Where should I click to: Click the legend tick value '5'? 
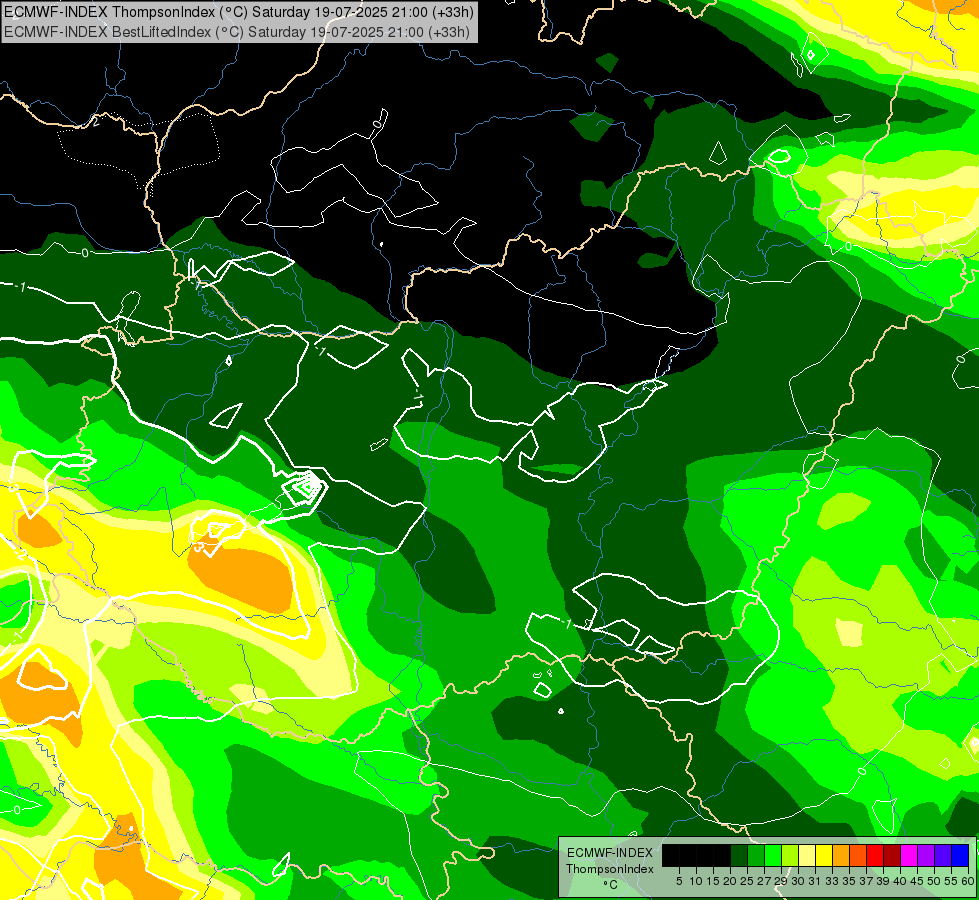click(x=679, y=881)
